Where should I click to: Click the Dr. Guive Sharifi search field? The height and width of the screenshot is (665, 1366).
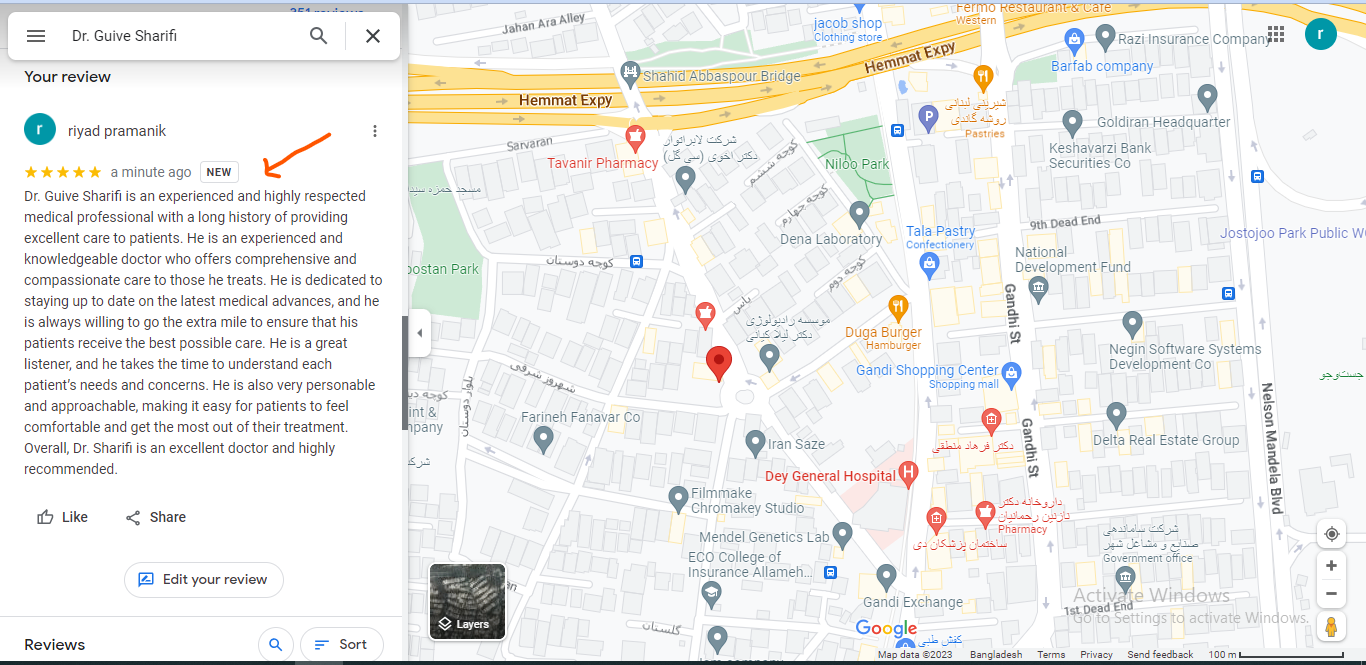click(180, 36)
